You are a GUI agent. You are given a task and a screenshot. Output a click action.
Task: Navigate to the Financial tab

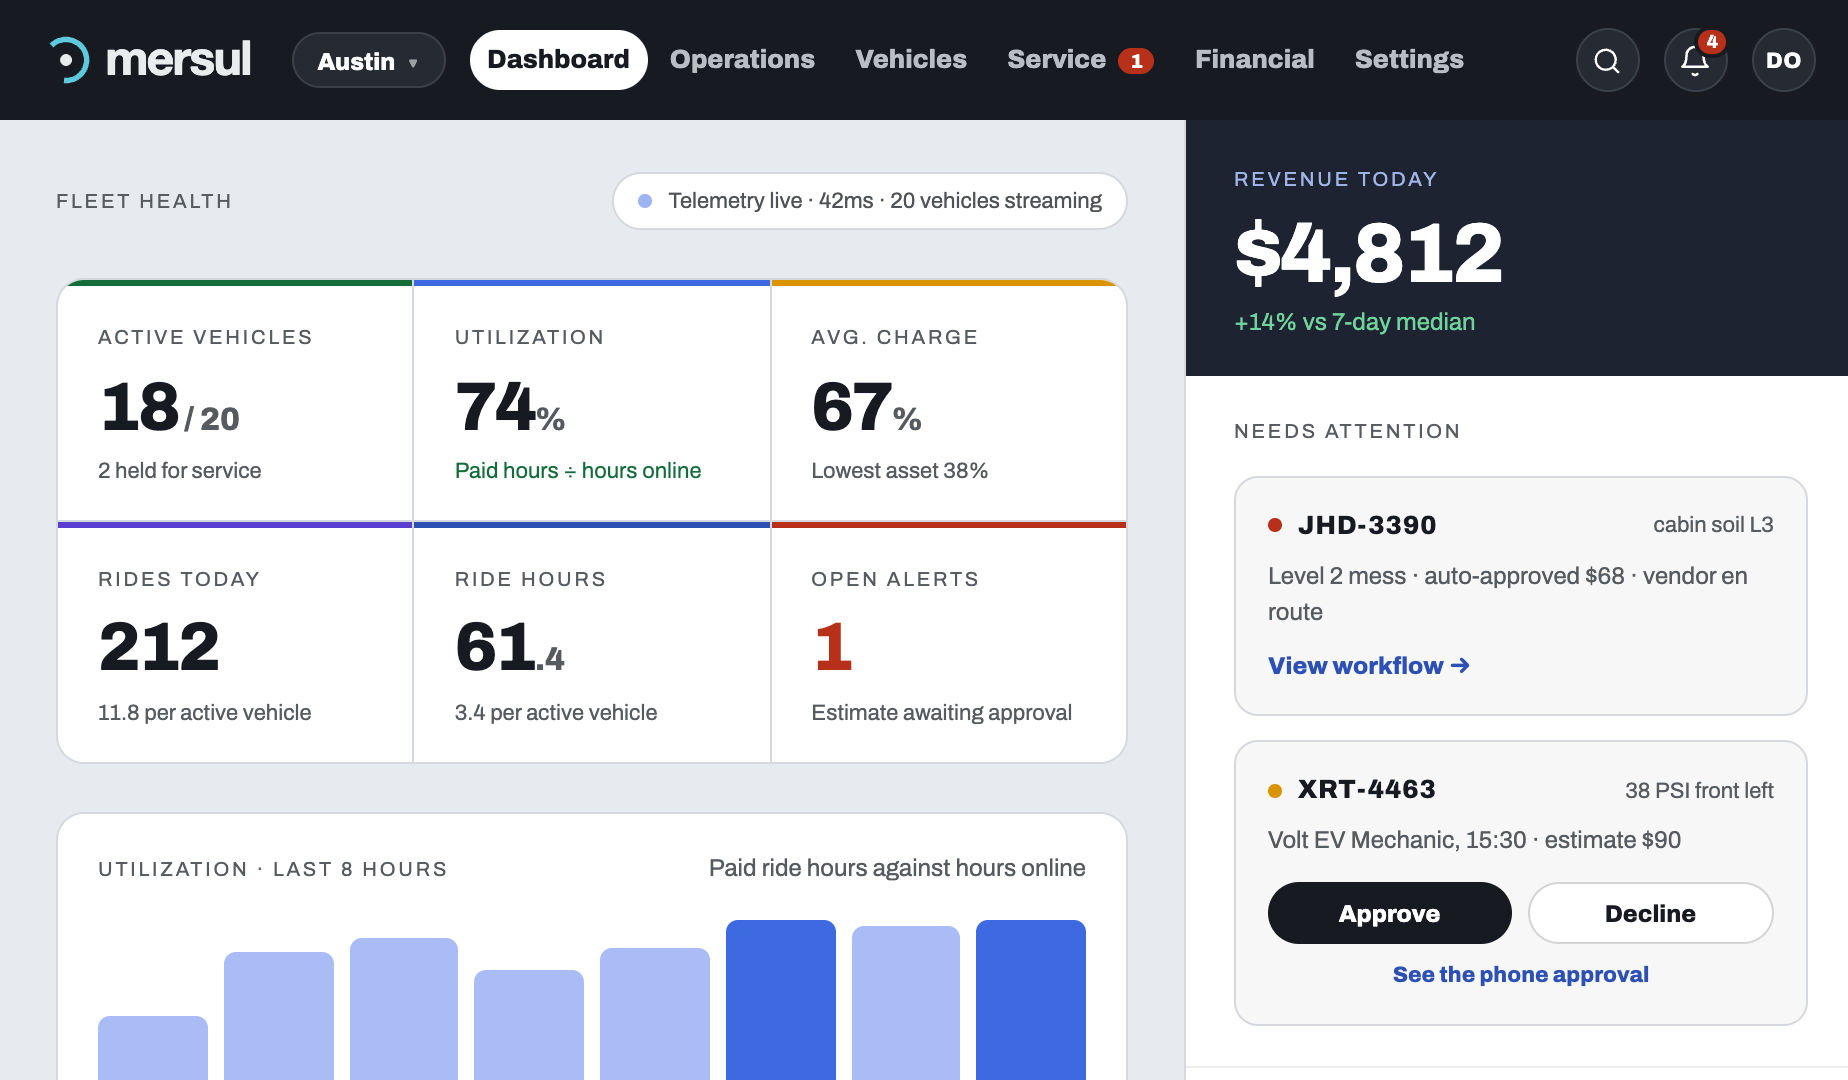pyautogui.click(x=1254, y=60)
